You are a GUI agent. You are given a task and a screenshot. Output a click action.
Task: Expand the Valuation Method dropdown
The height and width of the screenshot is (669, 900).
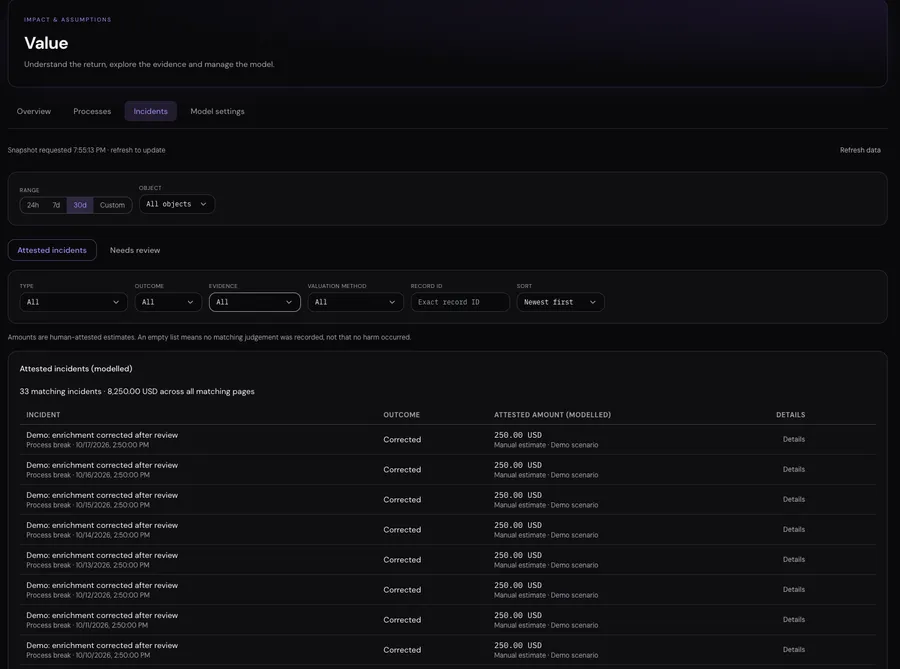(x=355, y=302)
